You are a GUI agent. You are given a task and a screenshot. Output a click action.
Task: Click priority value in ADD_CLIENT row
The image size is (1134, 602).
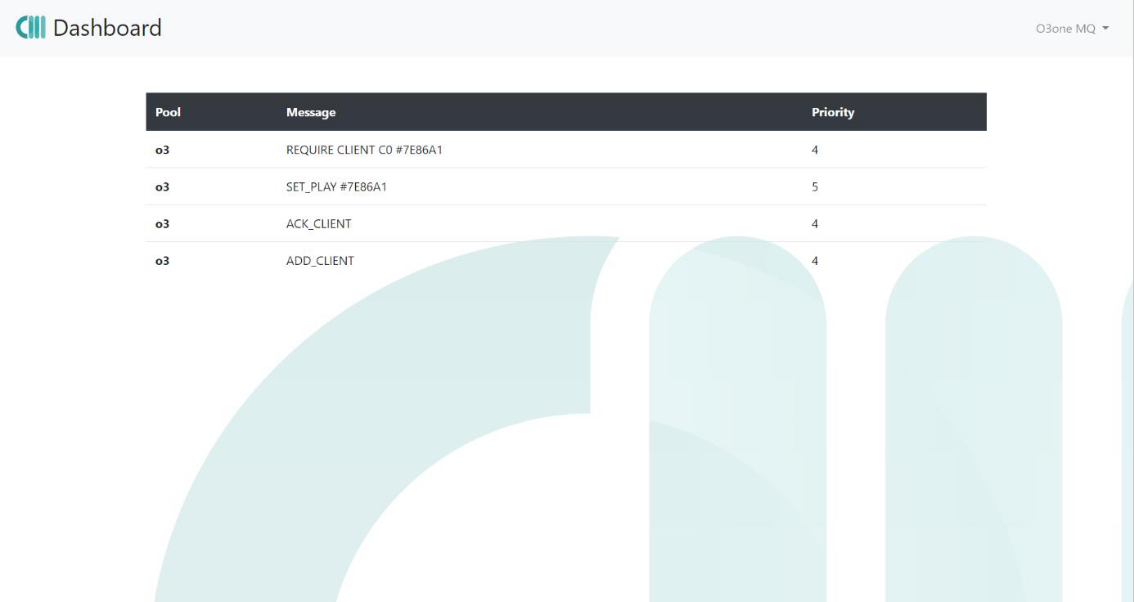pyautogui.click(x=815, y=261)
